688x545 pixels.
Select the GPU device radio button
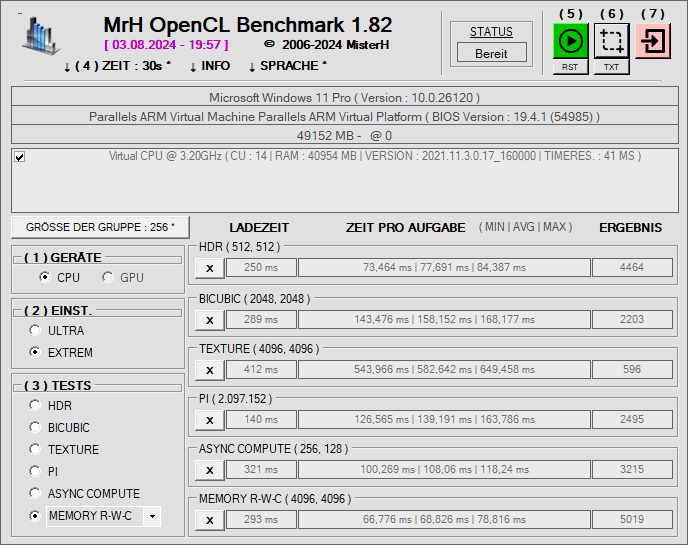pyautogui.click(x=108, y=277)
